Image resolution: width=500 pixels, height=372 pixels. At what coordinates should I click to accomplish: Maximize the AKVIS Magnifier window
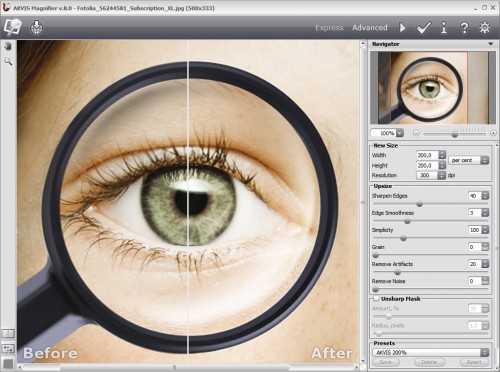484,7
